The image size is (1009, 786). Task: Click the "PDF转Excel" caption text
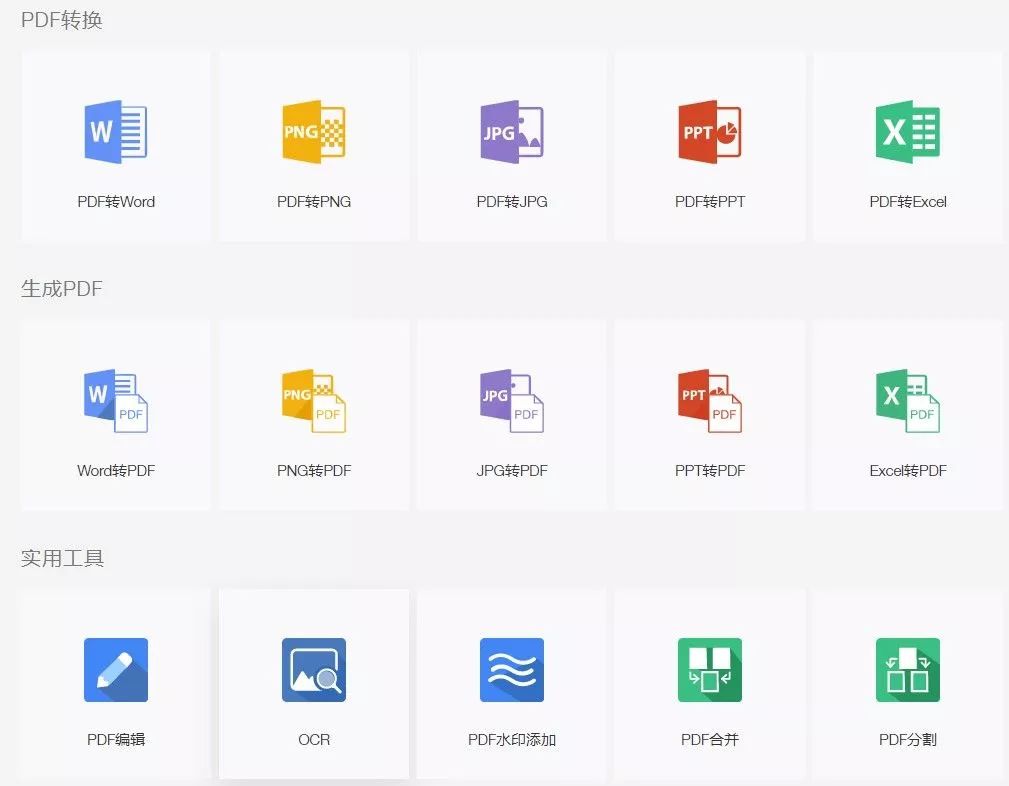point(908,201)
